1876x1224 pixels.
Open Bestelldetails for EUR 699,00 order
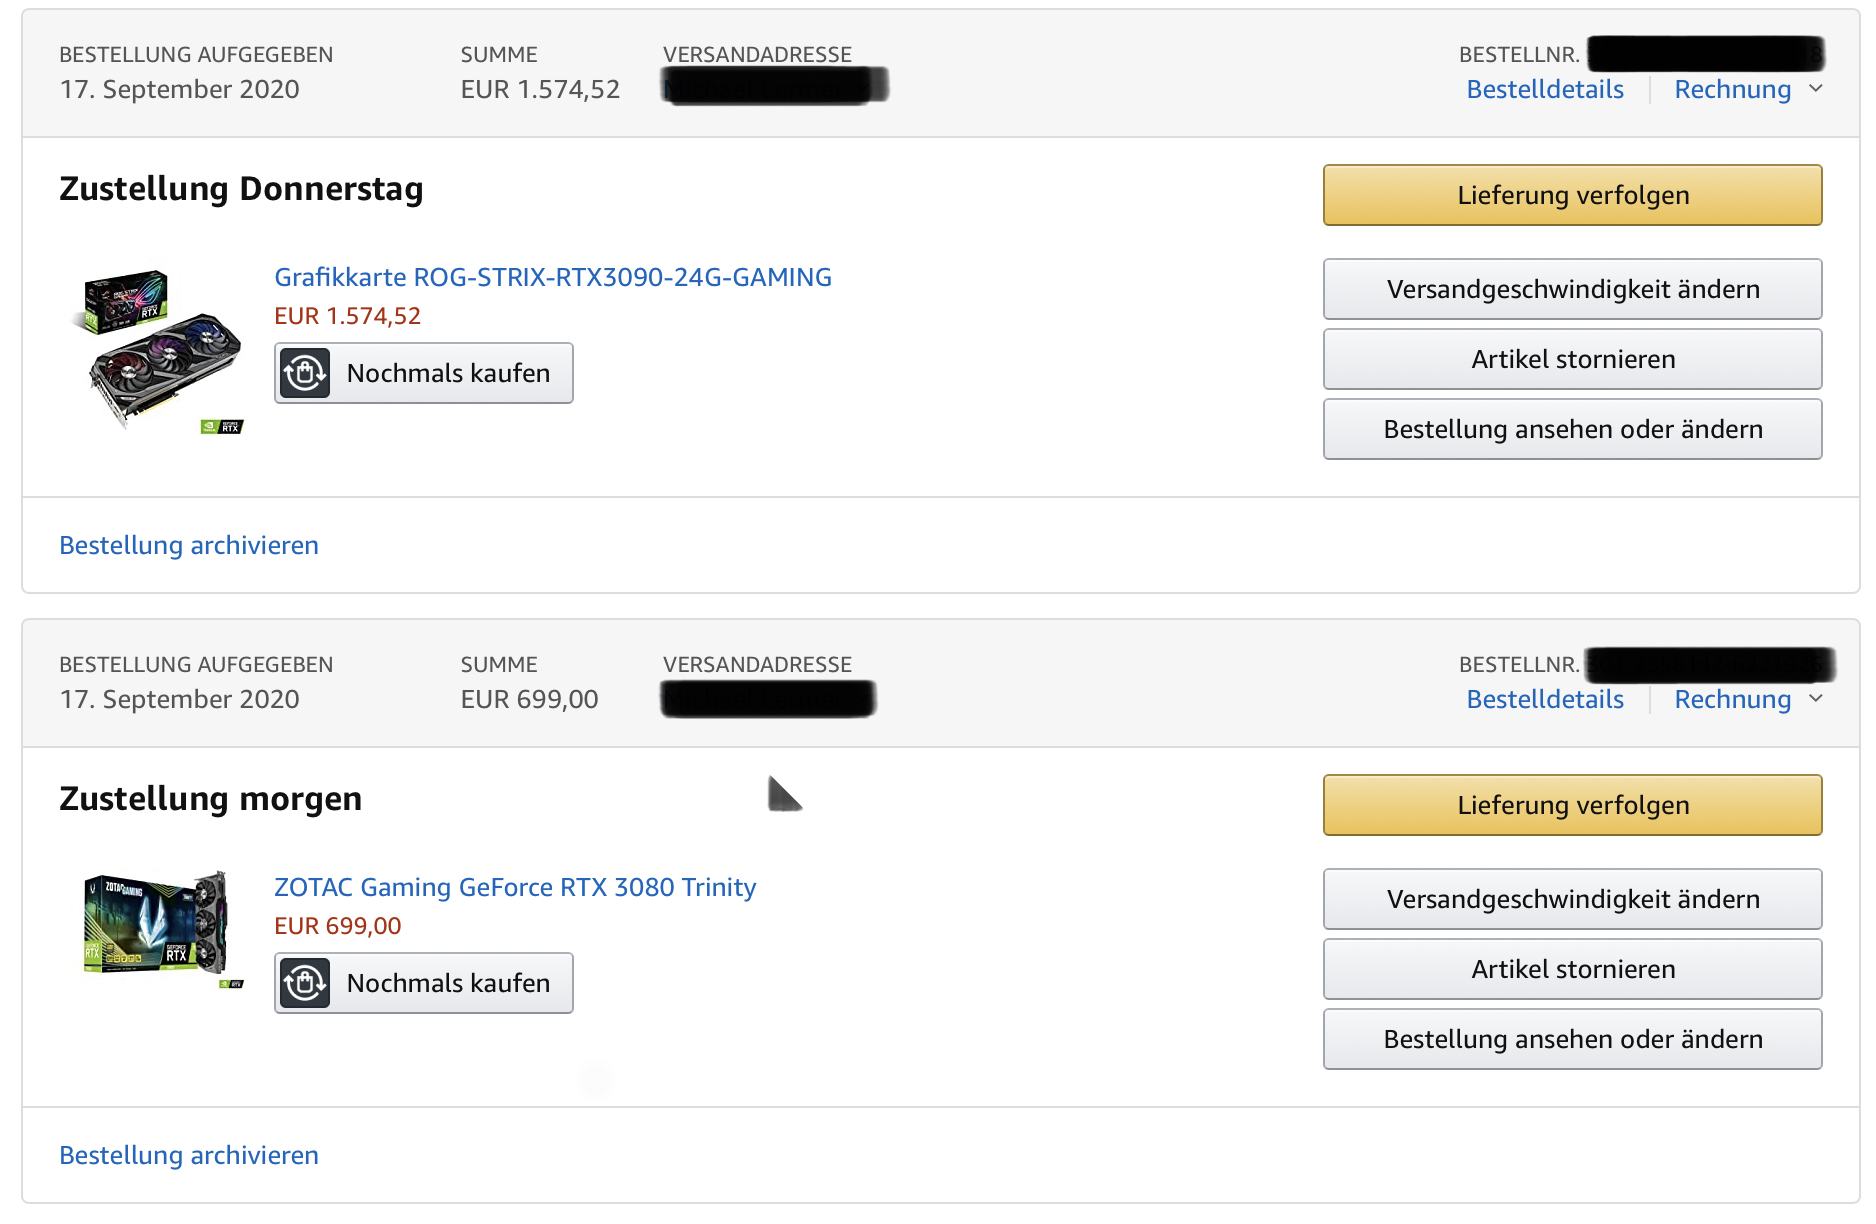[x=1545, y=699]
